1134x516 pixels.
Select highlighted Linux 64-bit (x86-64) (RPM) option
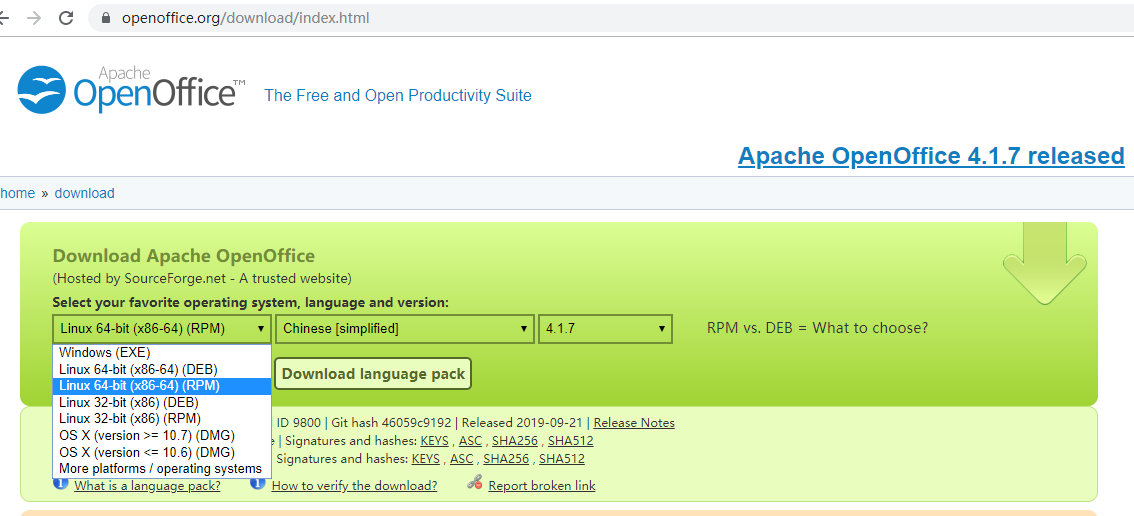point(162,386)
